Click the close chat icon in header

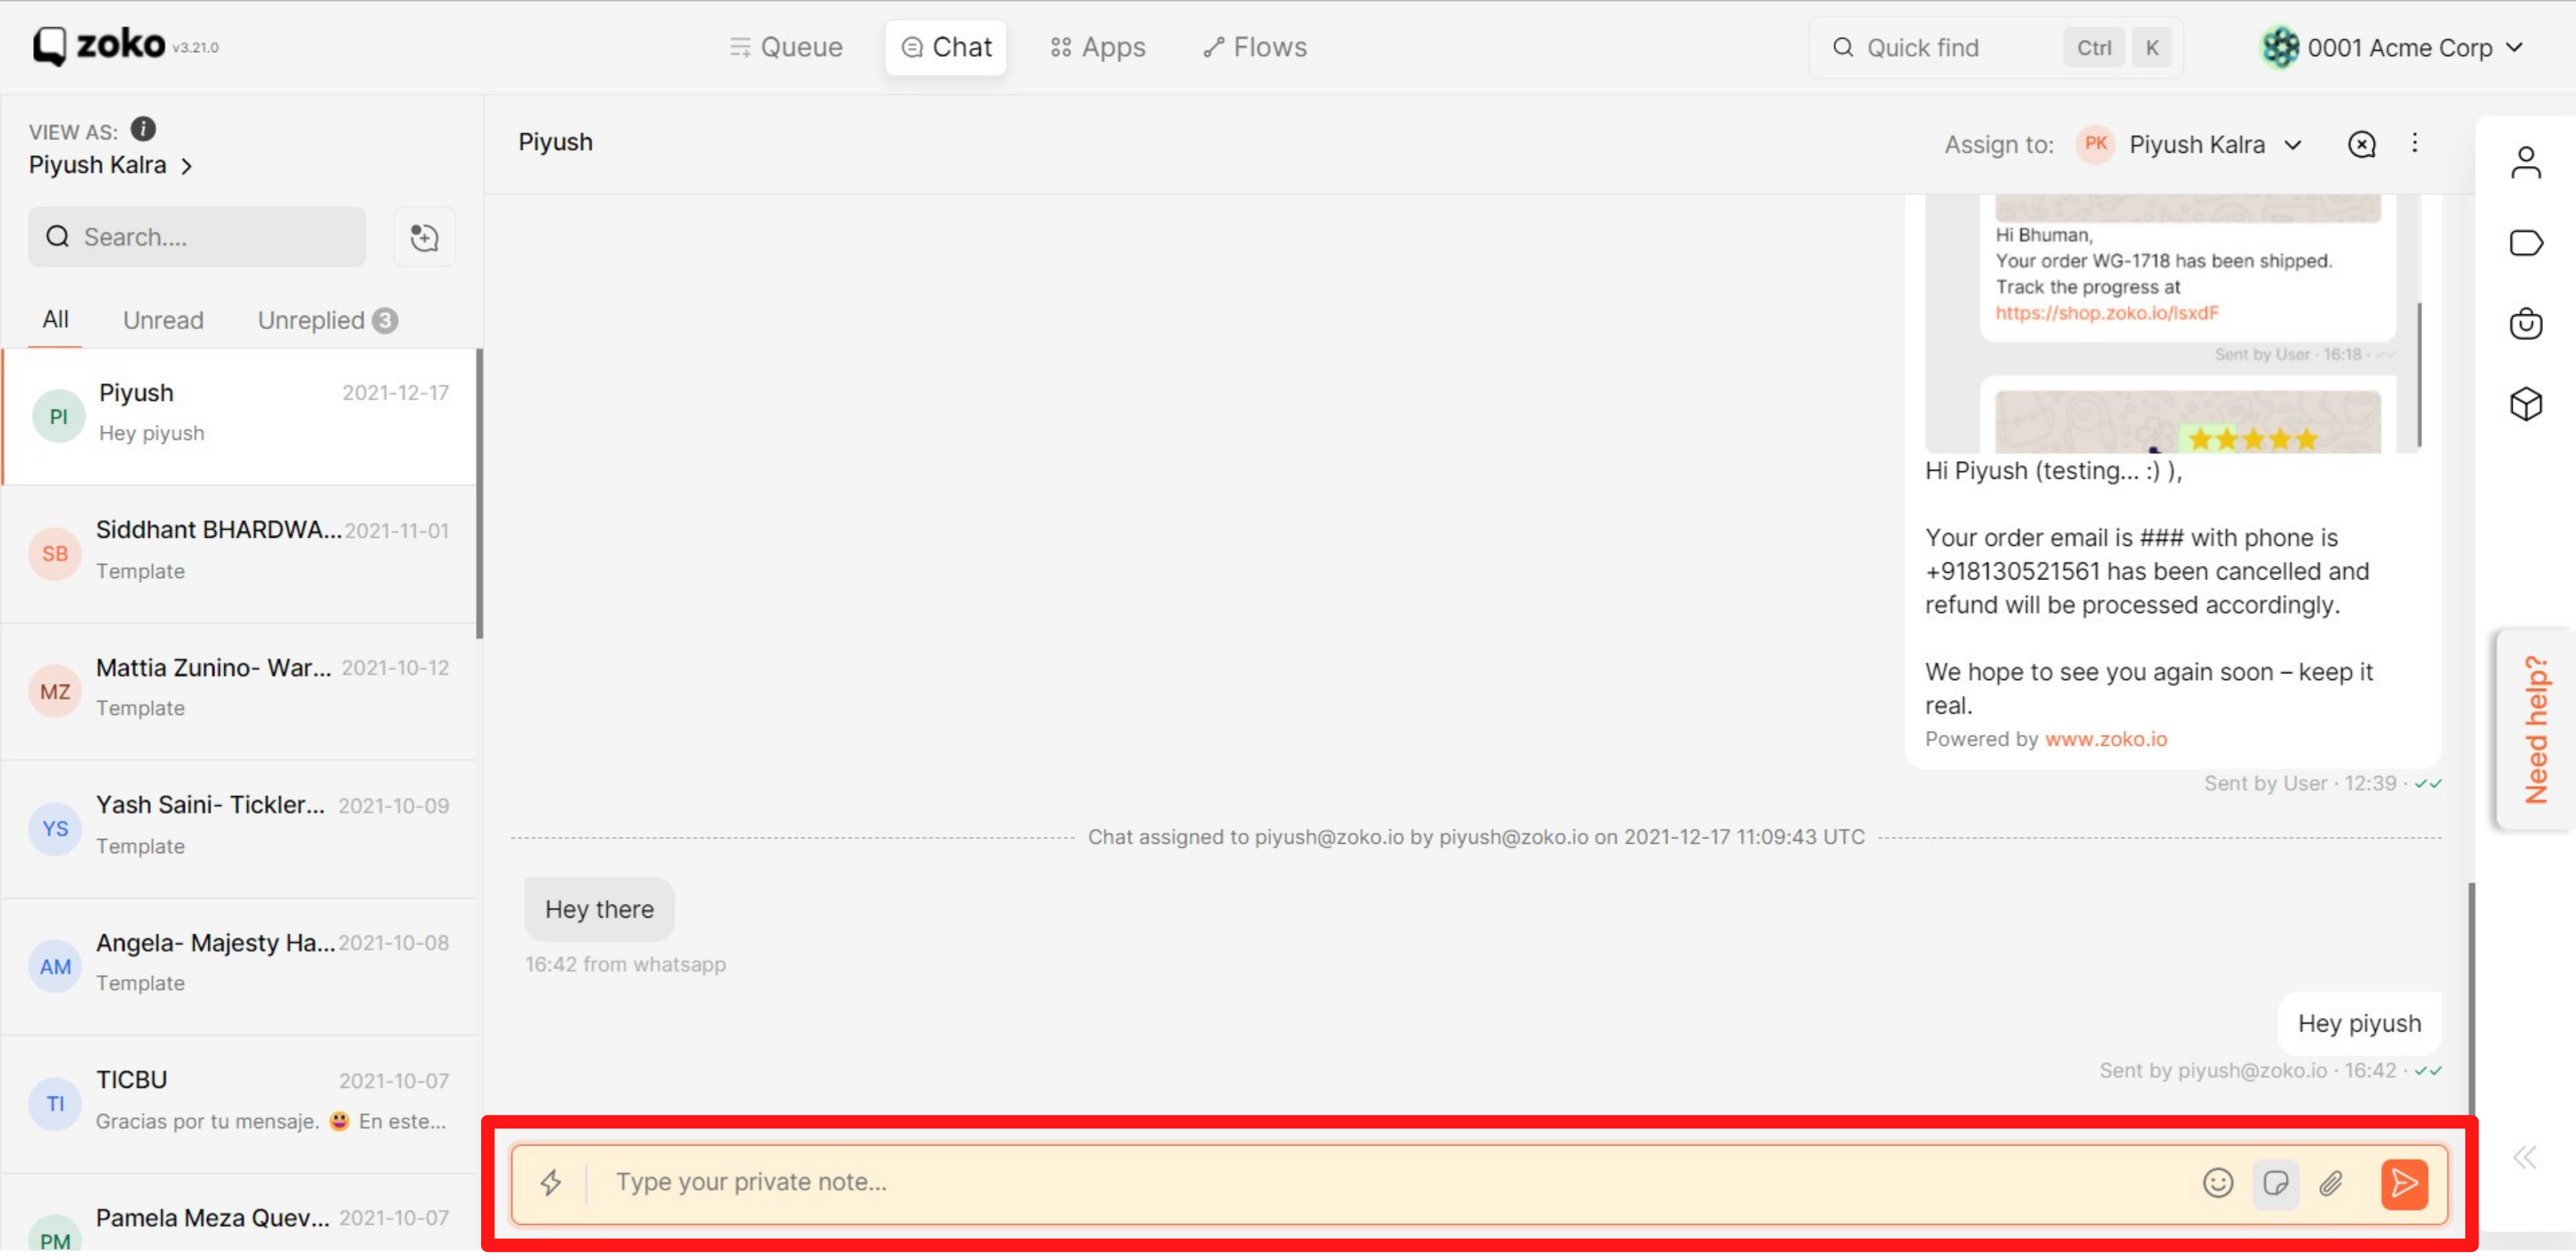[2362, 145]
